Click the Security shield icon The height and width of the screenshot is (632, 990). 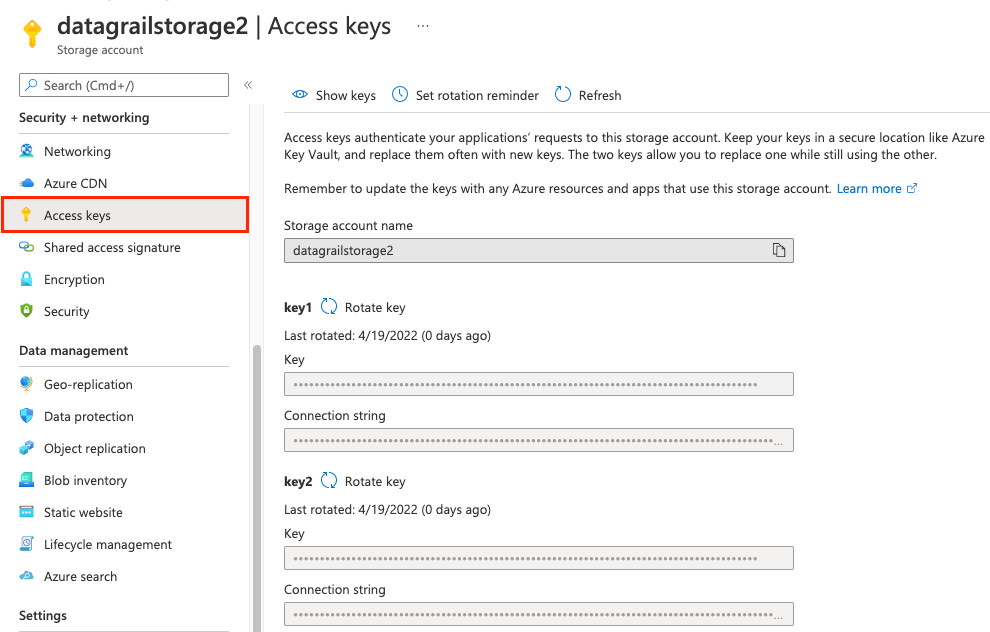[27, 311]
